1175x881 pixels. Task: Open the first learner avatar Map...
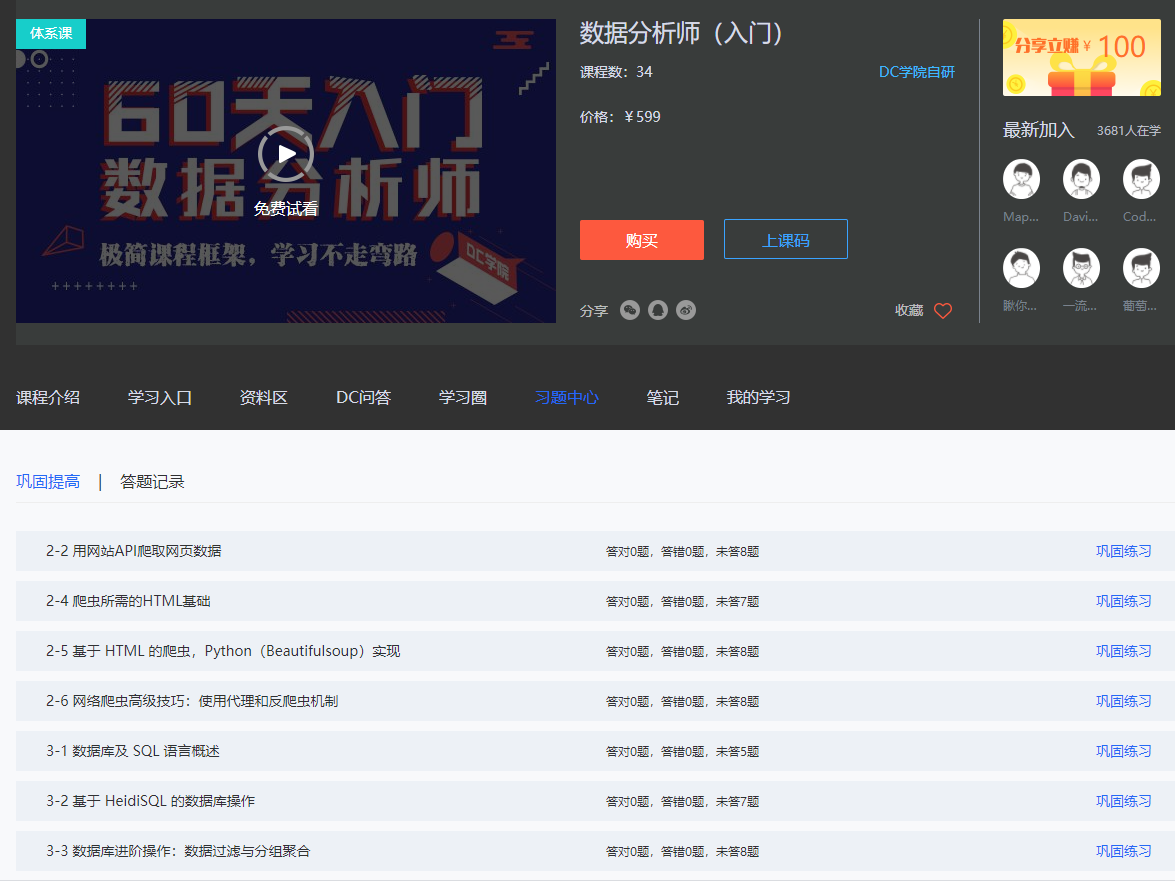coord(1021,180)
